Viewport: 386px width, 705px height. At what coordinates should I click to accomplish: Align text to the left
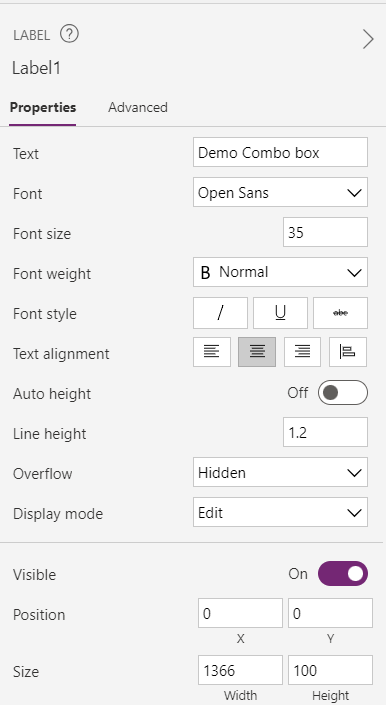(x=212, y=352)
